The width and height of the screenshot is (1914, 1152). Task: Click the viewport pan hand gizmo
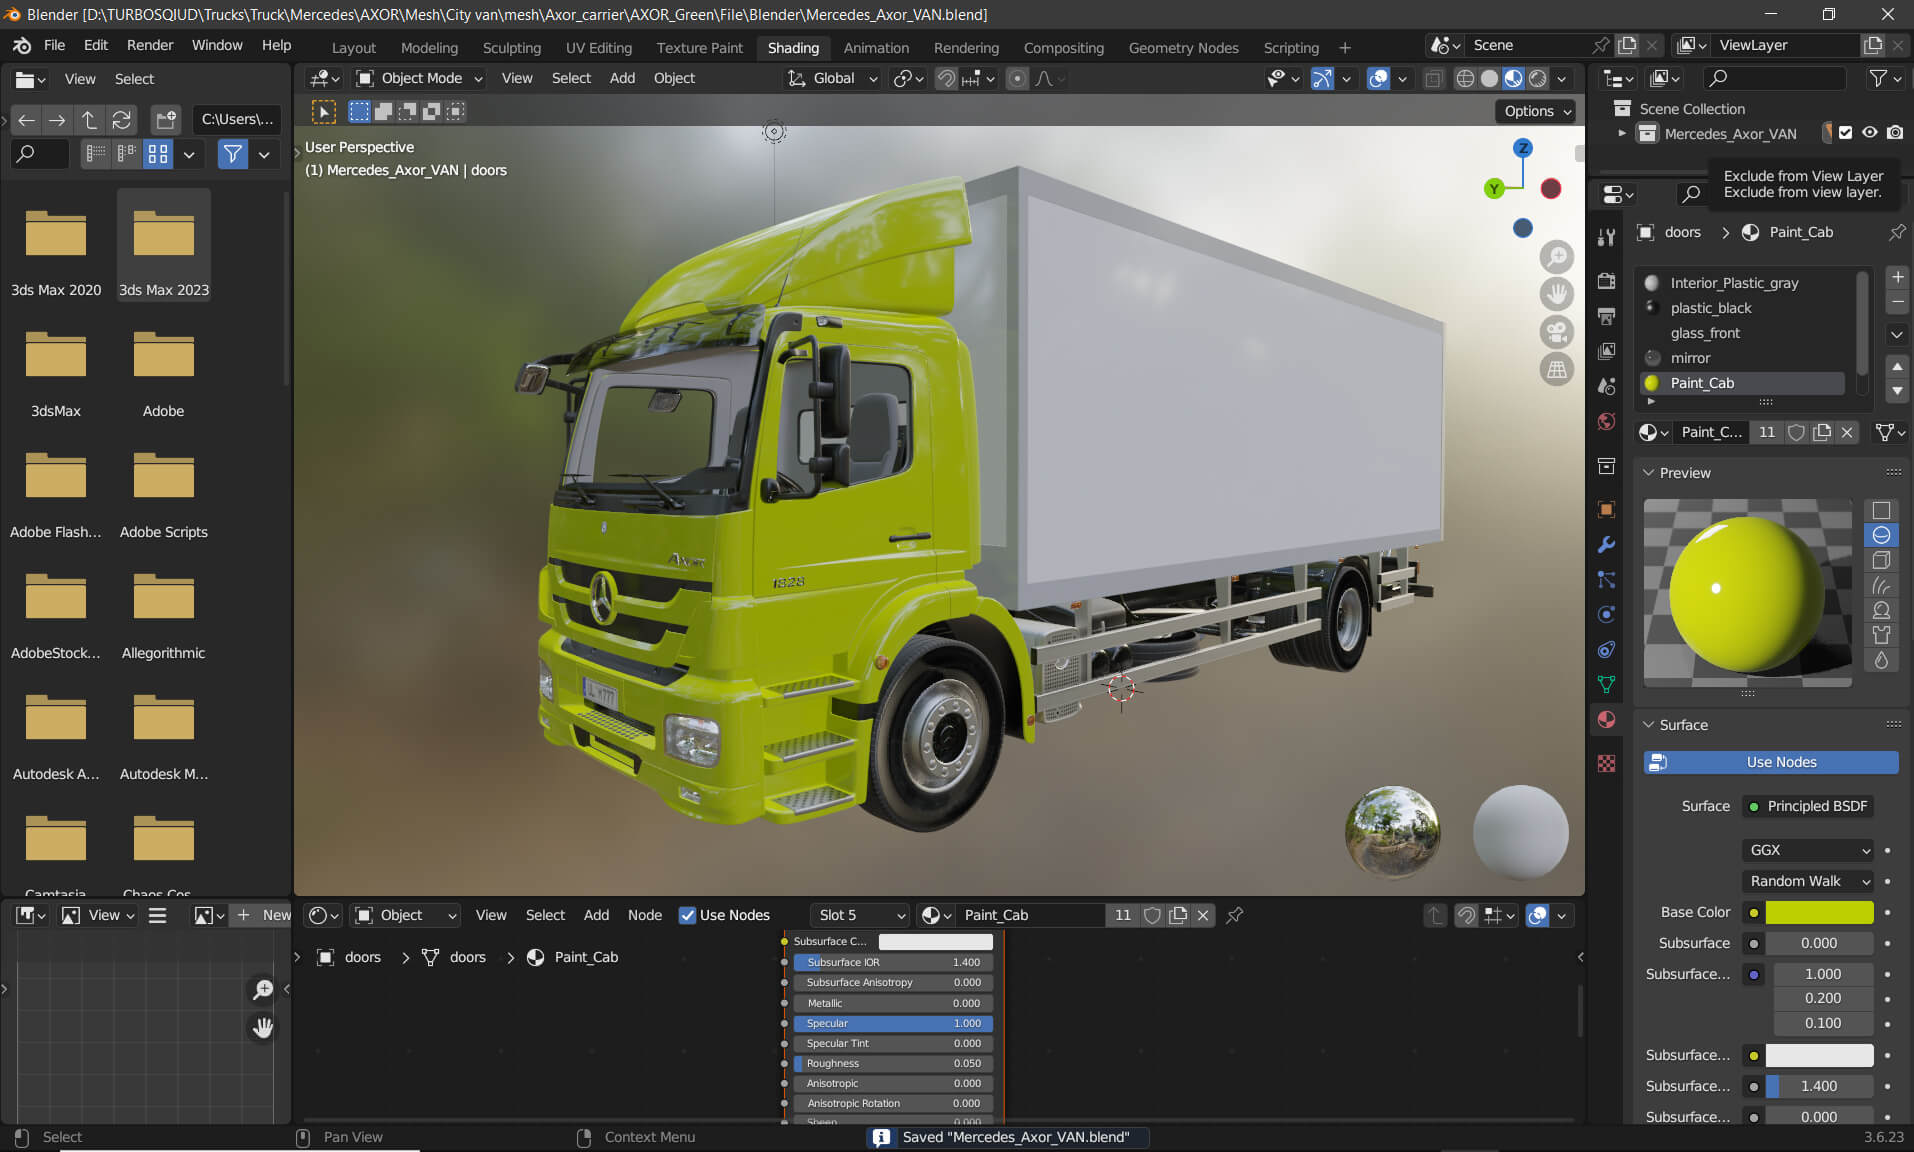coord(1557,294)
